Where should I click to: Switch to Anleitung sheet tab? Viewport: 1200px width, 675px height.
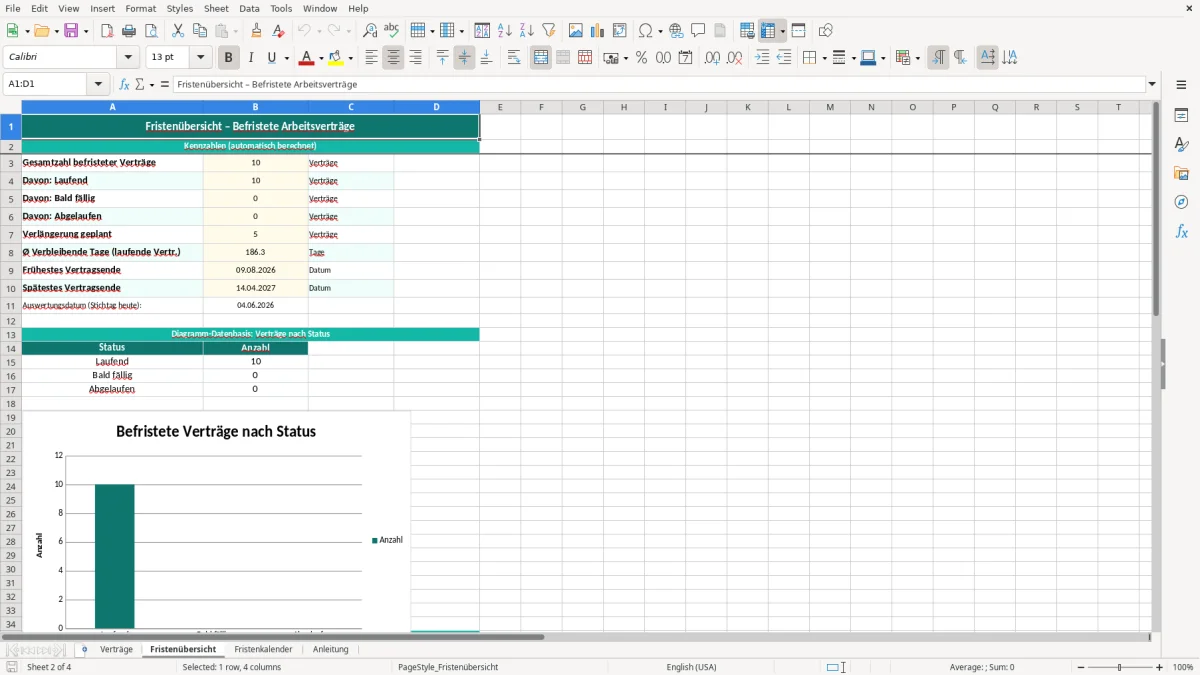[x=330, y=649]
